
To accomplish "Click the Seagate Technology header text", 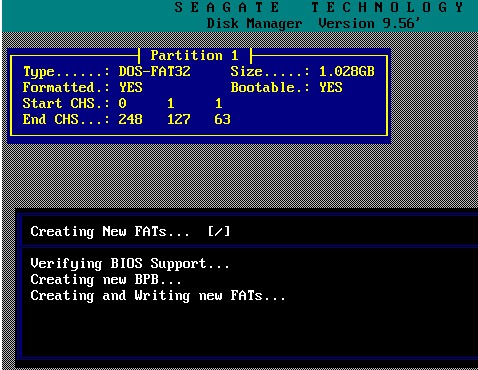I will pos(319,7).
